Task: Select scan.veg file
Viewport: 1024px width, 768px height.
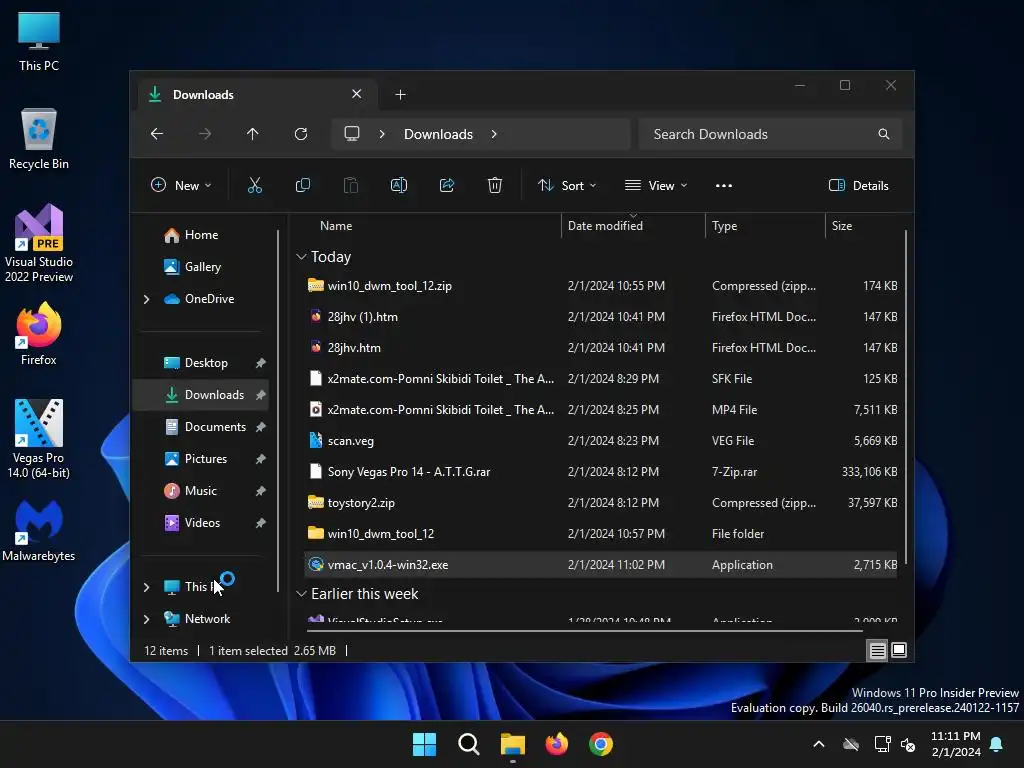Action: pyautogui.click(x=601, y=441)
